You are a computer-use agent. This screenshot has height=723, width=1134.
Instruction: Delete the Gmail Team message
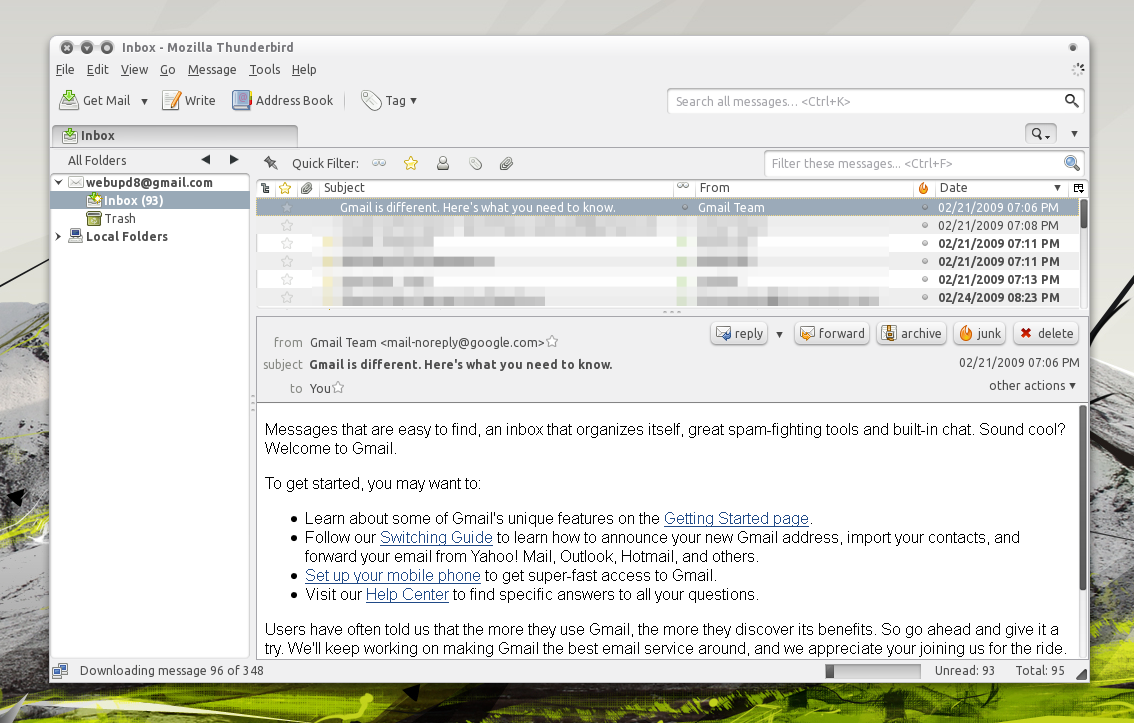click(1045, 334)
